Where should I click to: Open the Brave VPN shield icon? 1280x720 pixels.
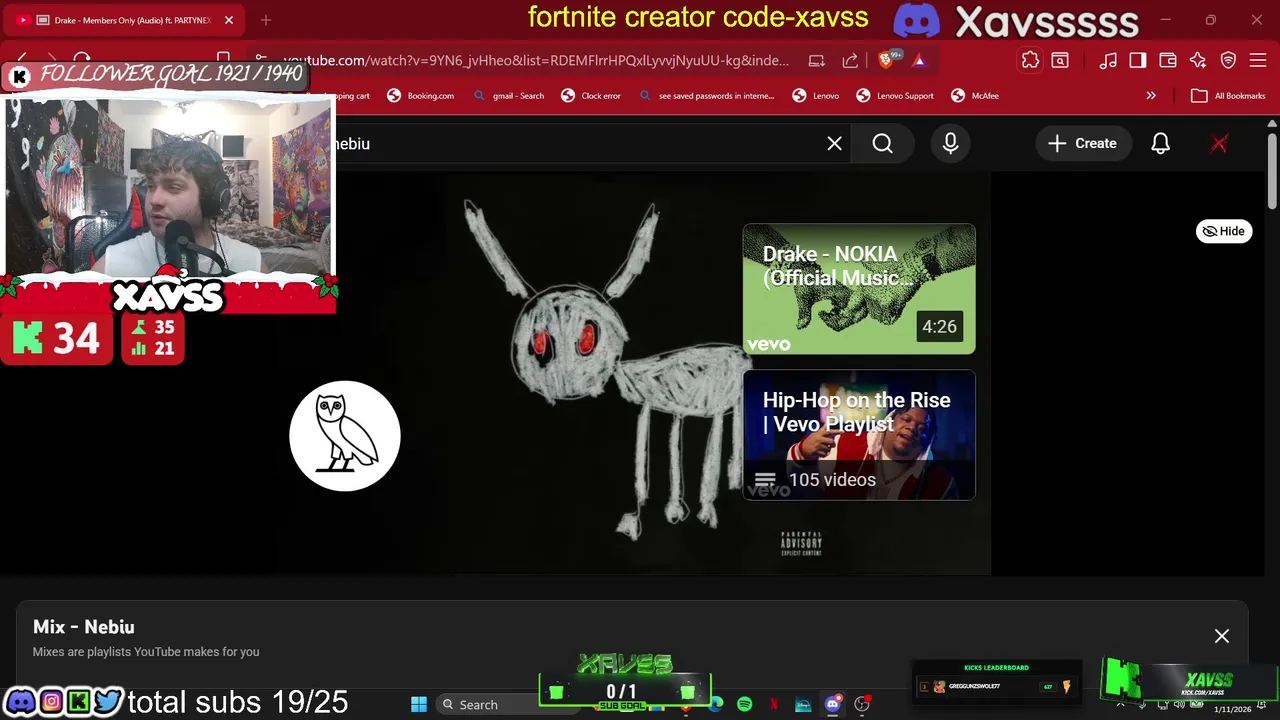[1228, 60]
